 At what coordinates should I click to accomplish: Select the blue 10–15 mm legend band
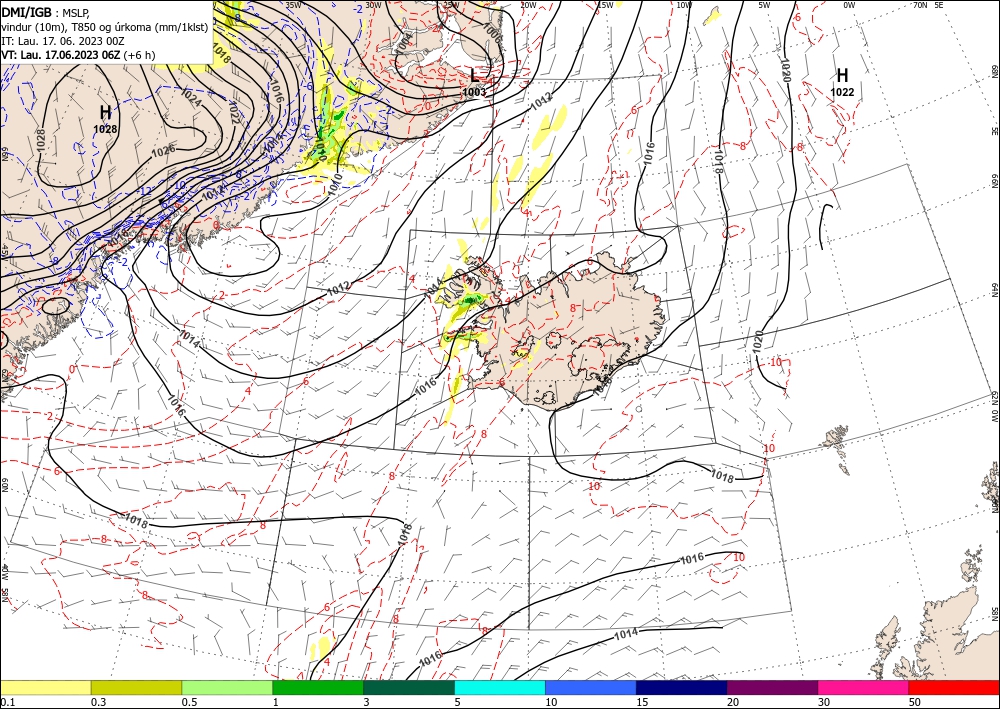591,687
